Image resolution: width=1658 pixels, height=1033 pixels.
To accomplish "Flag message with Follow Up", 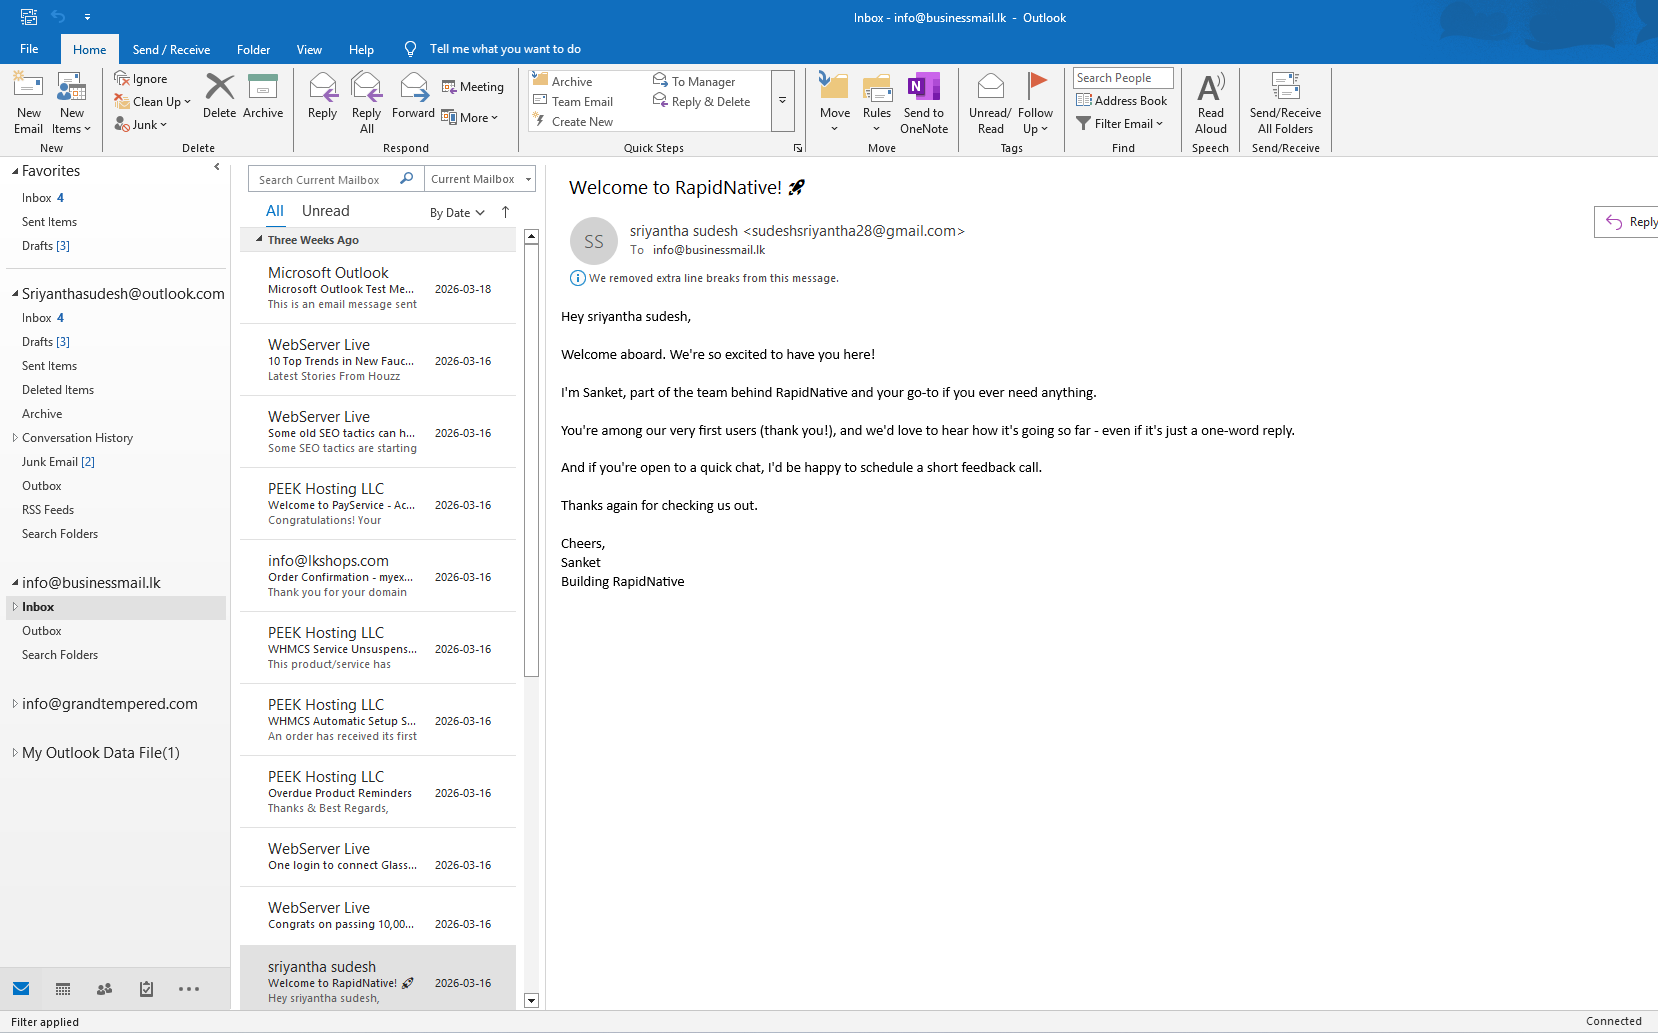I will click(x=1035, y=103).
